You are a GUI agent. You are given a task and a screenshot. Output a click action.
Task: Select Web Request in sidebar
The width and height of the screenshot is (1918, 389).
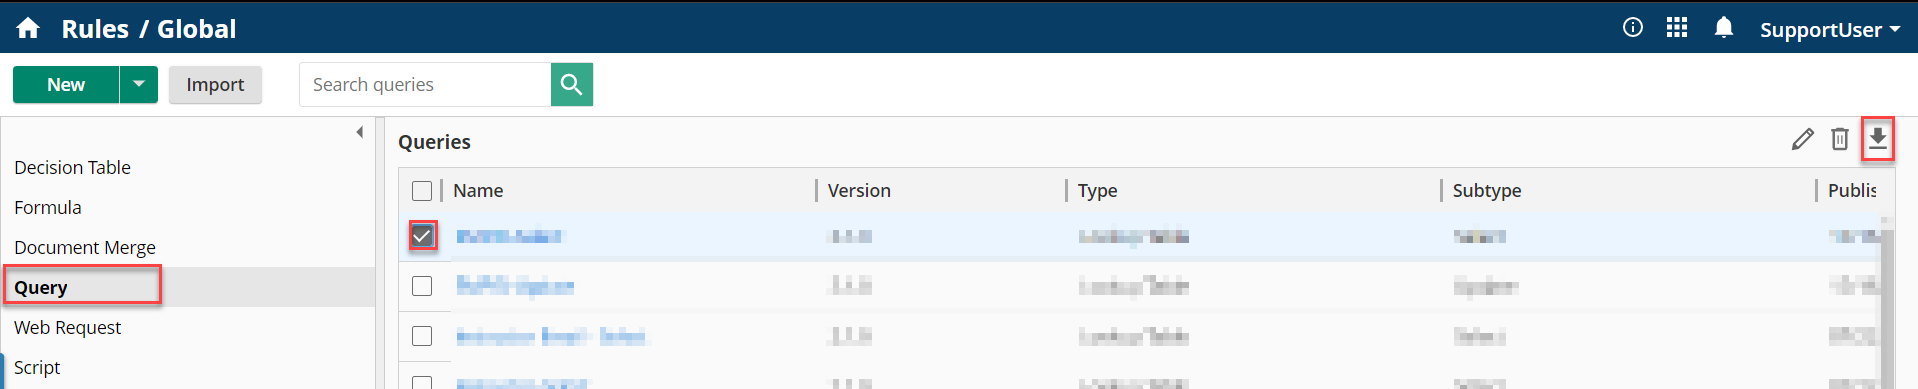tap(67, 327)
